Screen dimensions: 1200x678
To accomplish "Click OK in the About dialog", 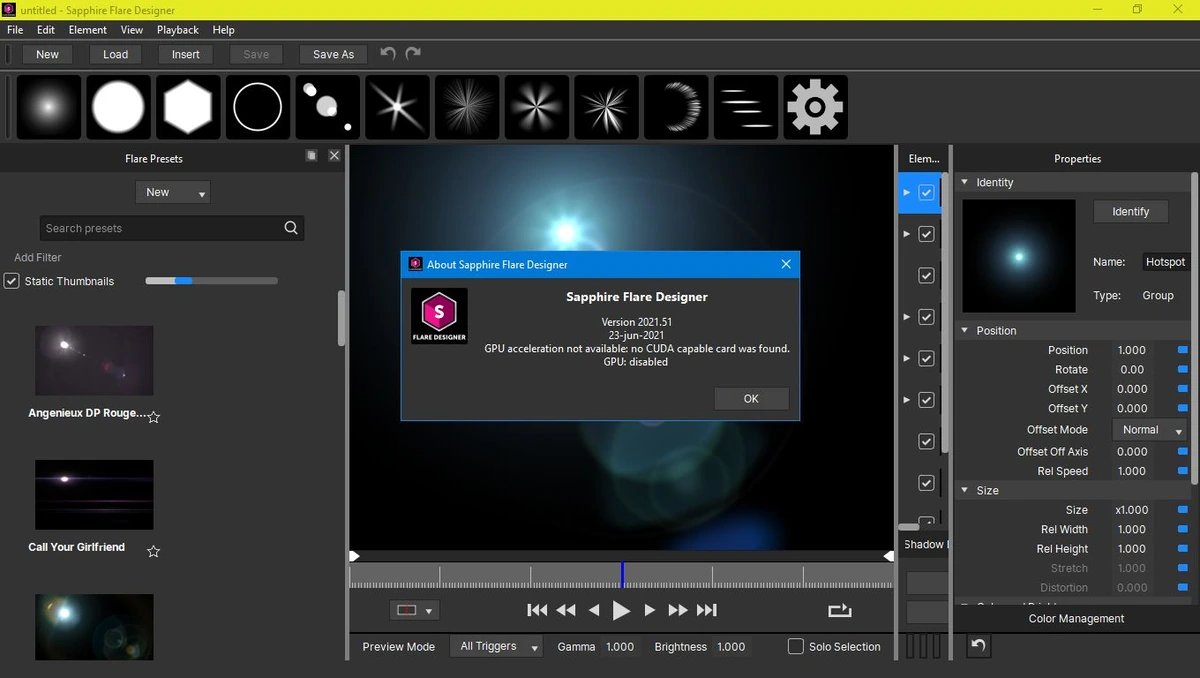I will coord(751,398).
